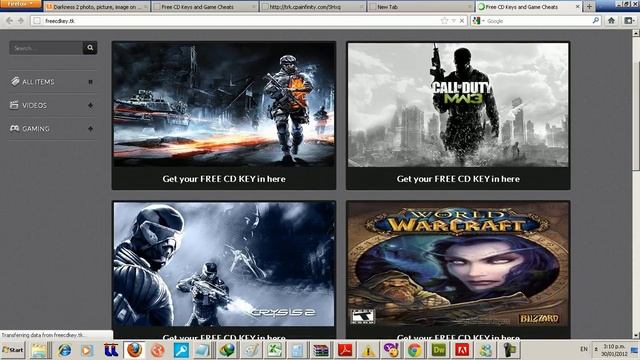Launch WinRAR from the taskbar
Screen dimensions: 640x360
[x=321, y=350]
